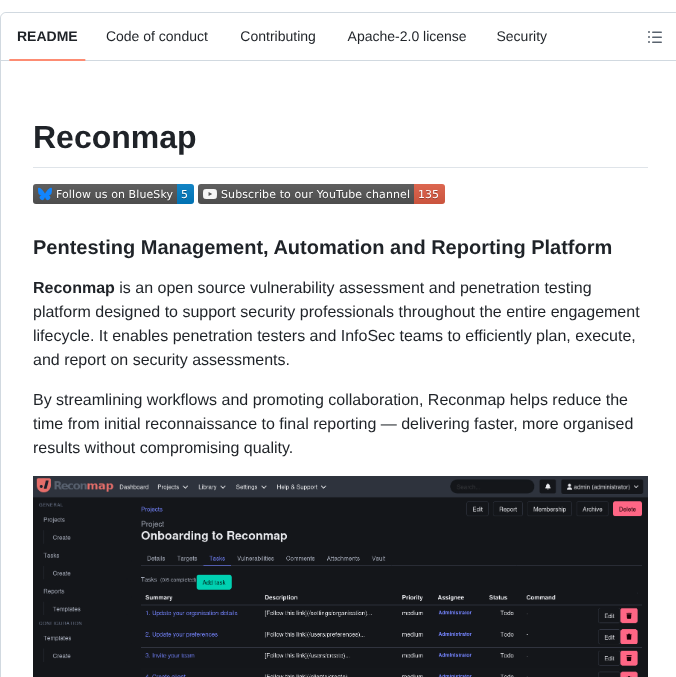The image size is (676, 677).
Task: Select the README tab
Action: point(47,37)
